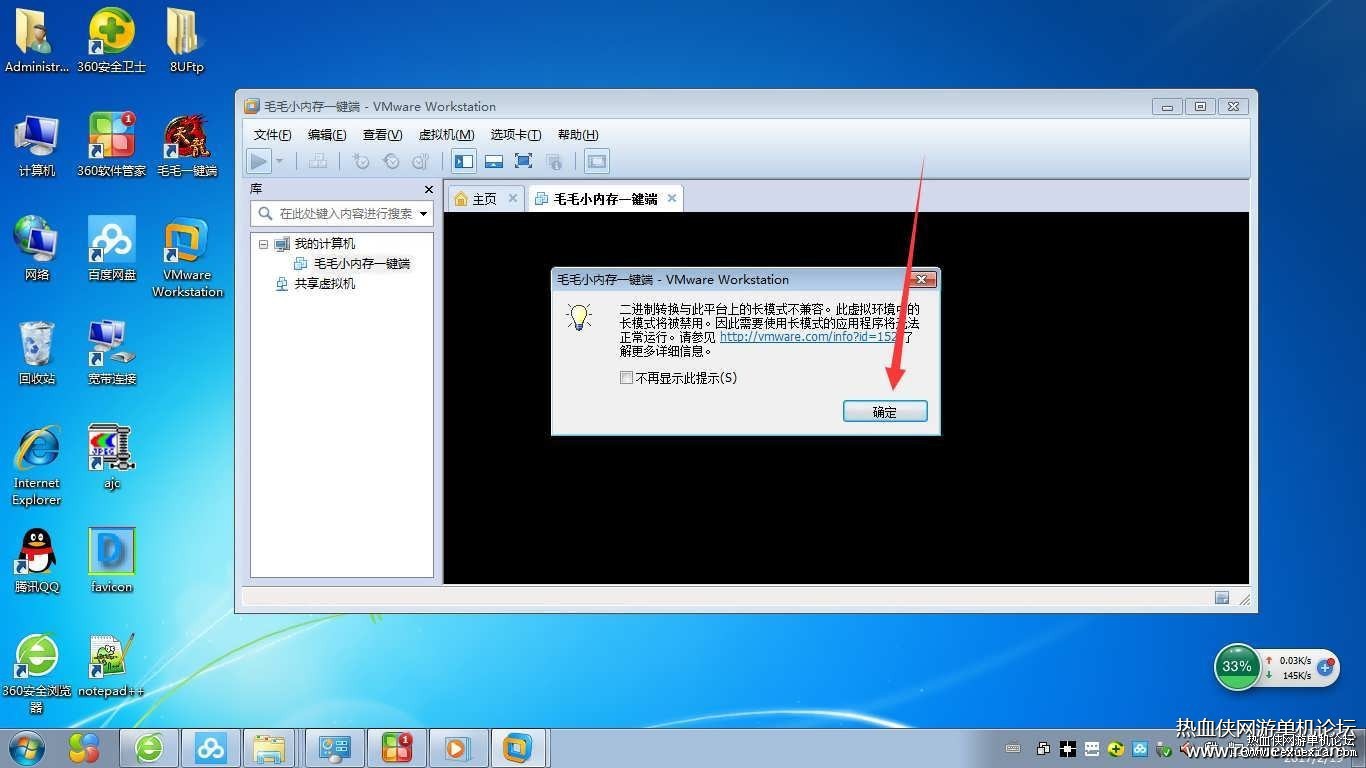
Task: Click the console view icon in toolbar
Action: pos(597,161)
